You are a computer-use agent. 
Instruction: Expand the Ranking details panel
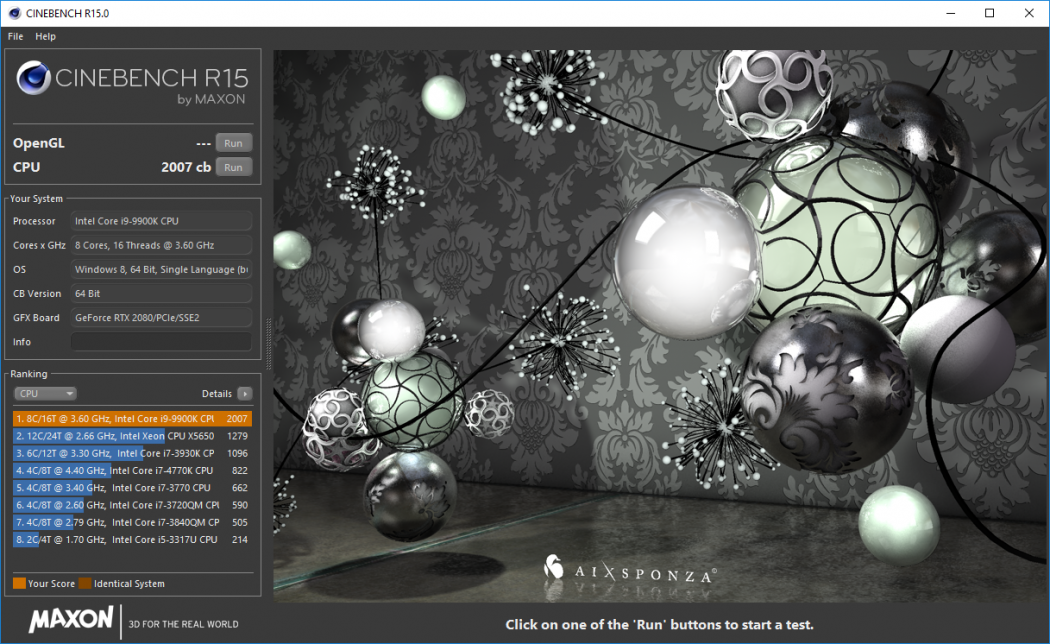point(243,393)
